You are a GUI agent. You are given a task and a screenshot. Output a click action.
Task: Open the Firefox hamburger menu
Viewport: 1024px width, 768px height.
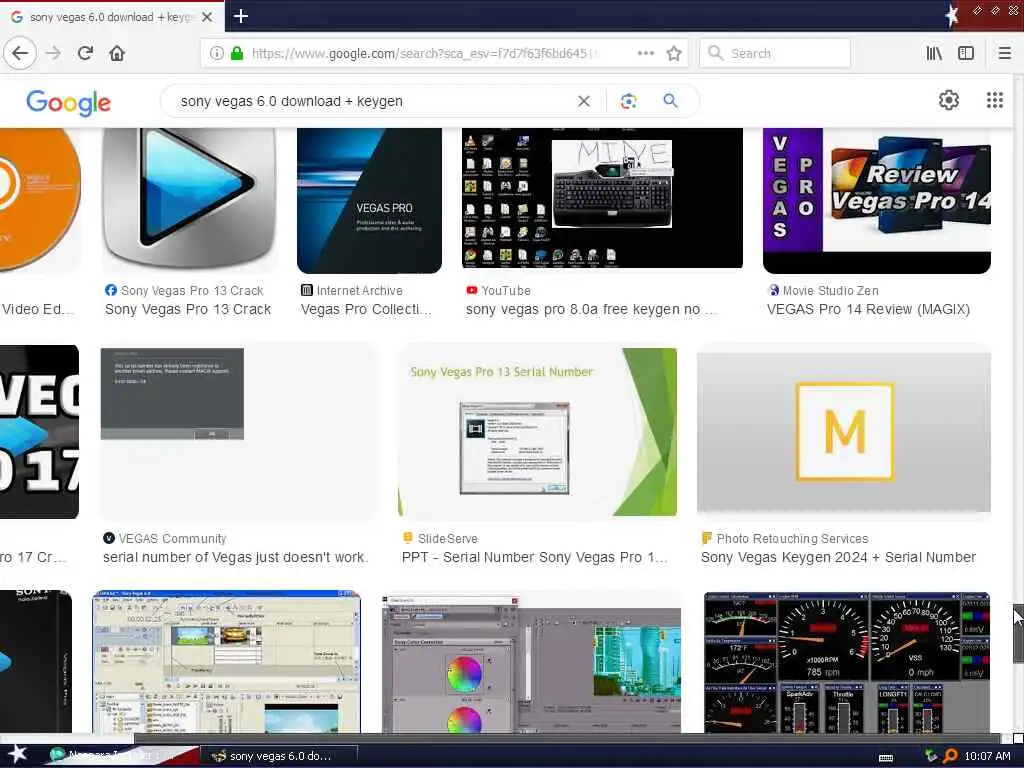click(x=1004, y=53)
